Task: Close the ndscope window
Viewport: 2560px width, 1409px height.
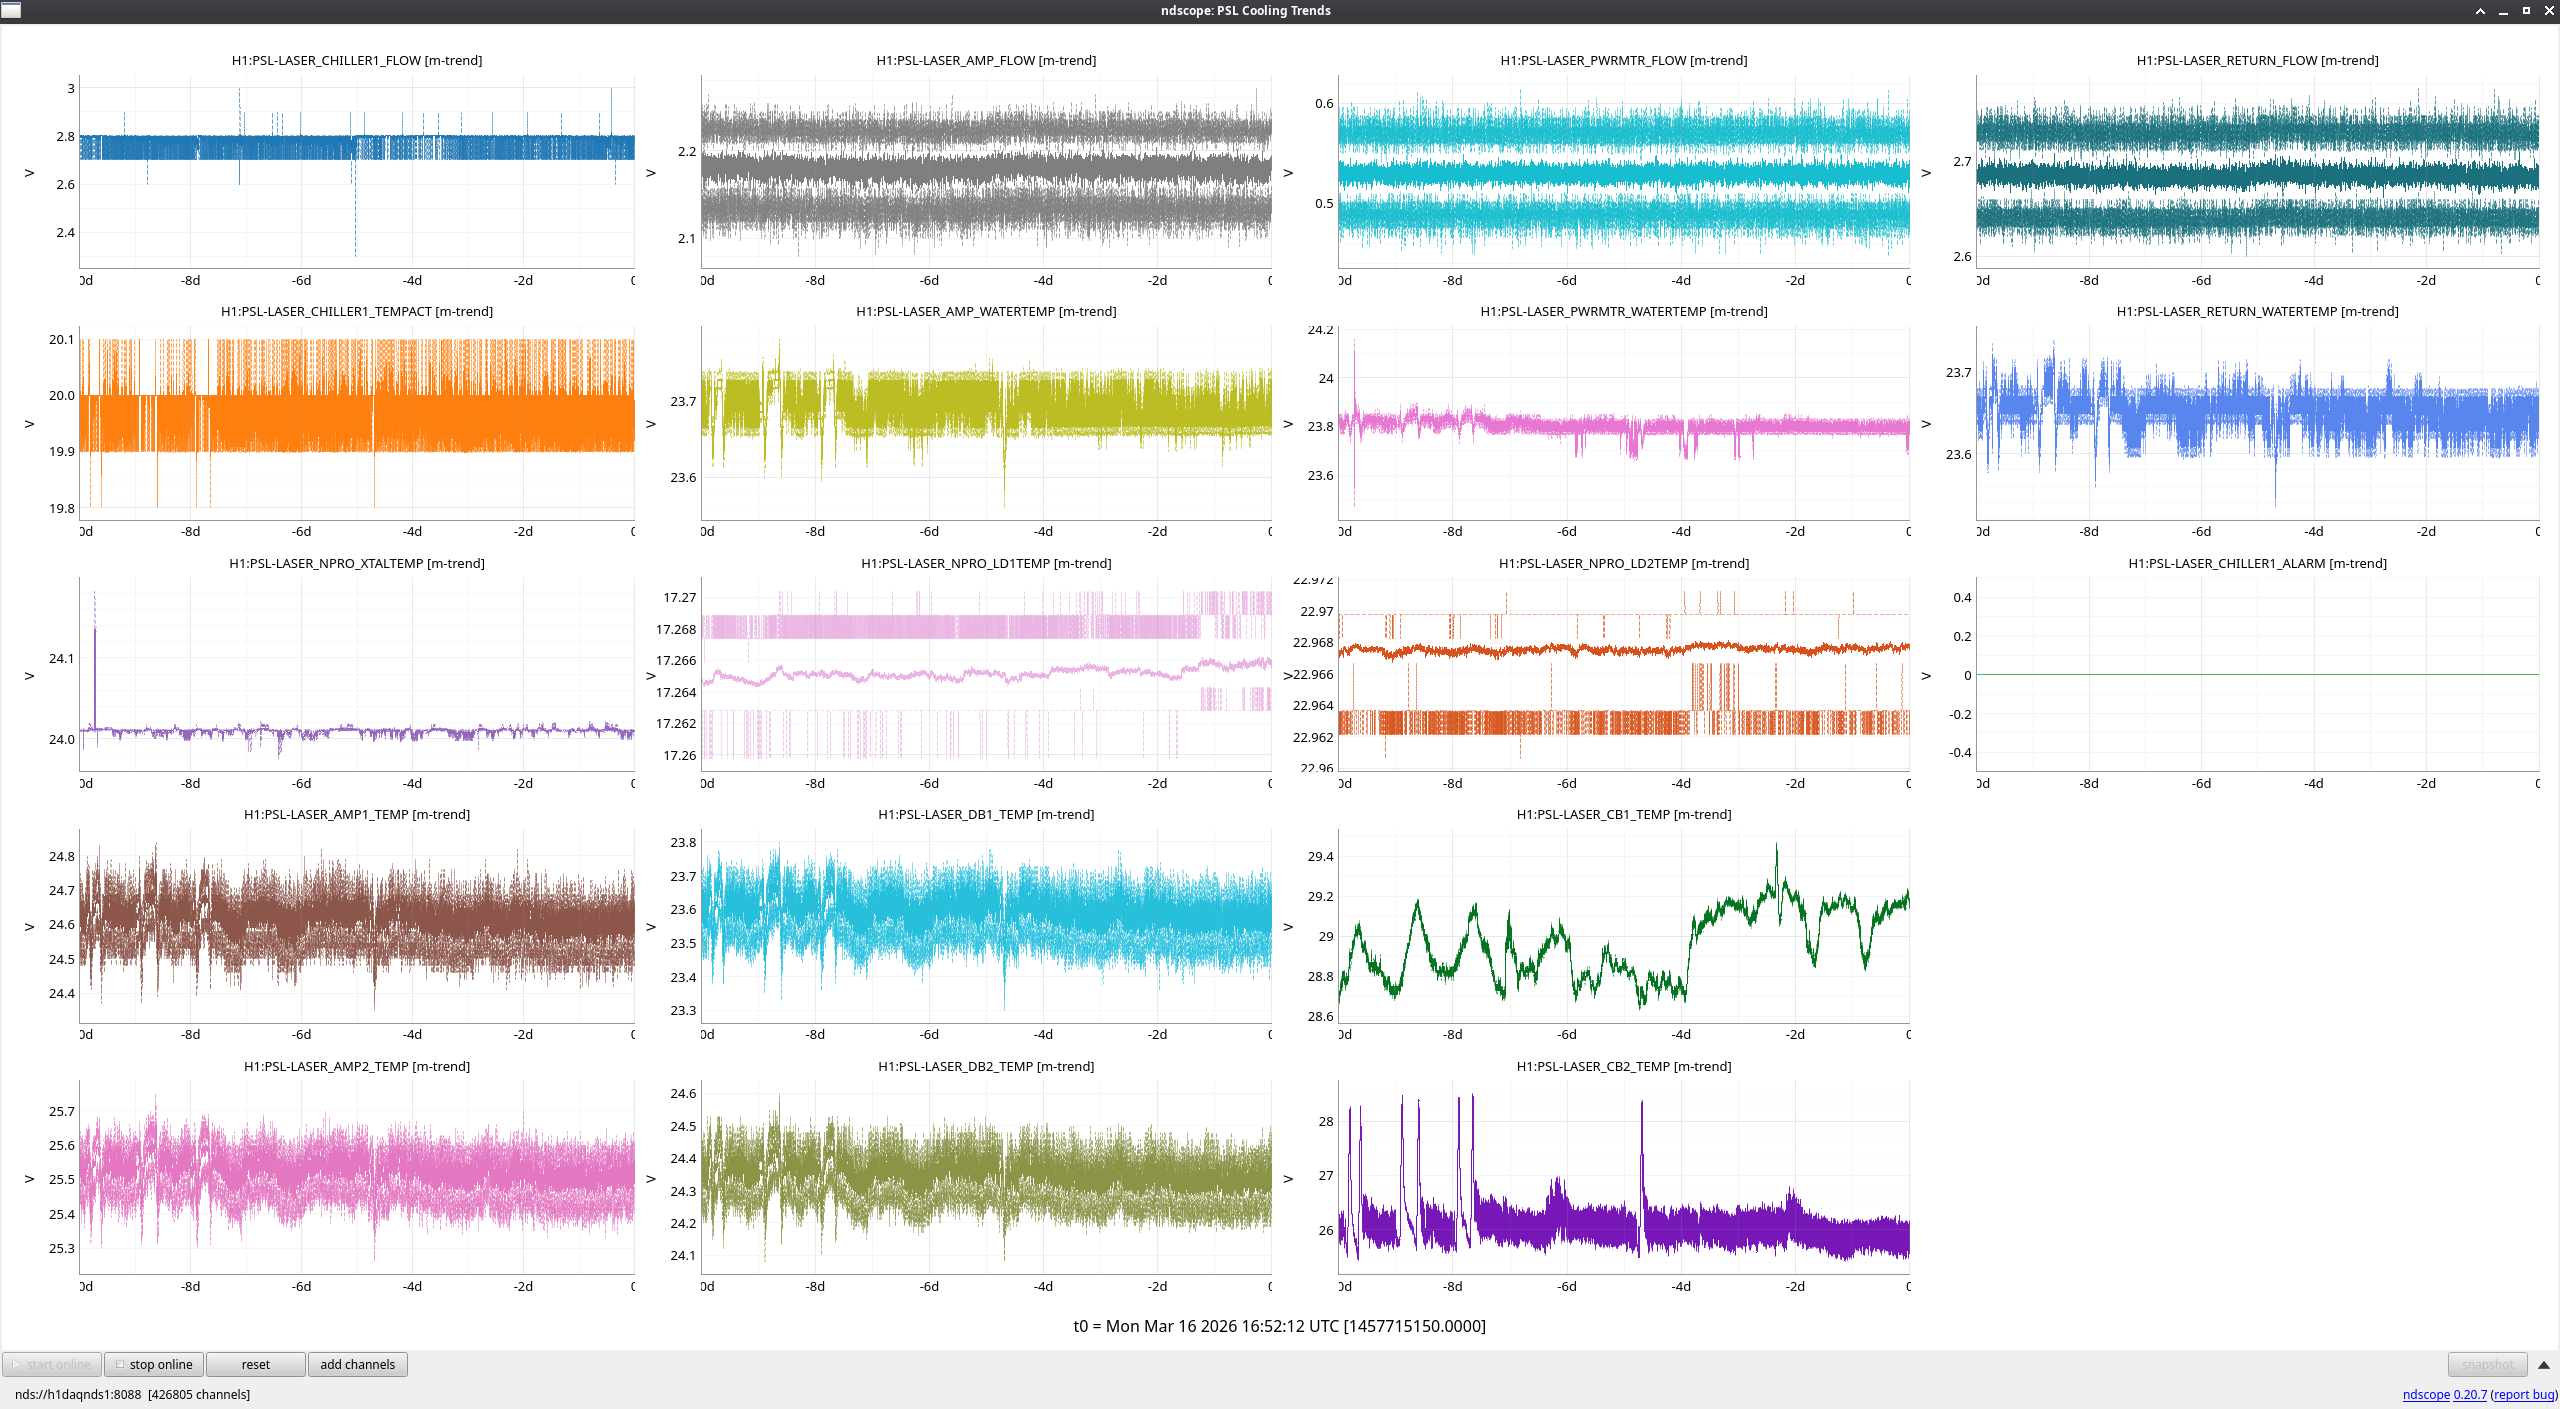Action: pyautogui.click(x=2549, y=11)
